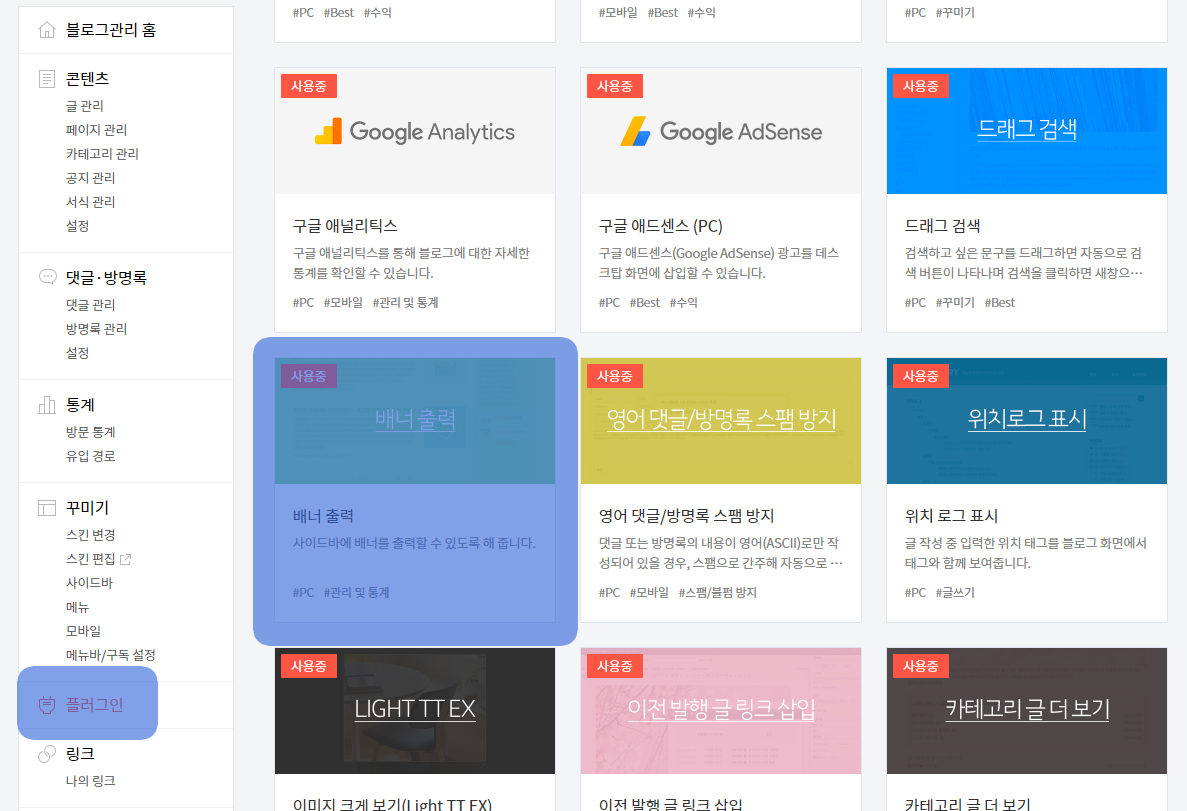Screen dimensions: 1187x811
Task: Click the 링크 section heading
Action: (79, 753)
